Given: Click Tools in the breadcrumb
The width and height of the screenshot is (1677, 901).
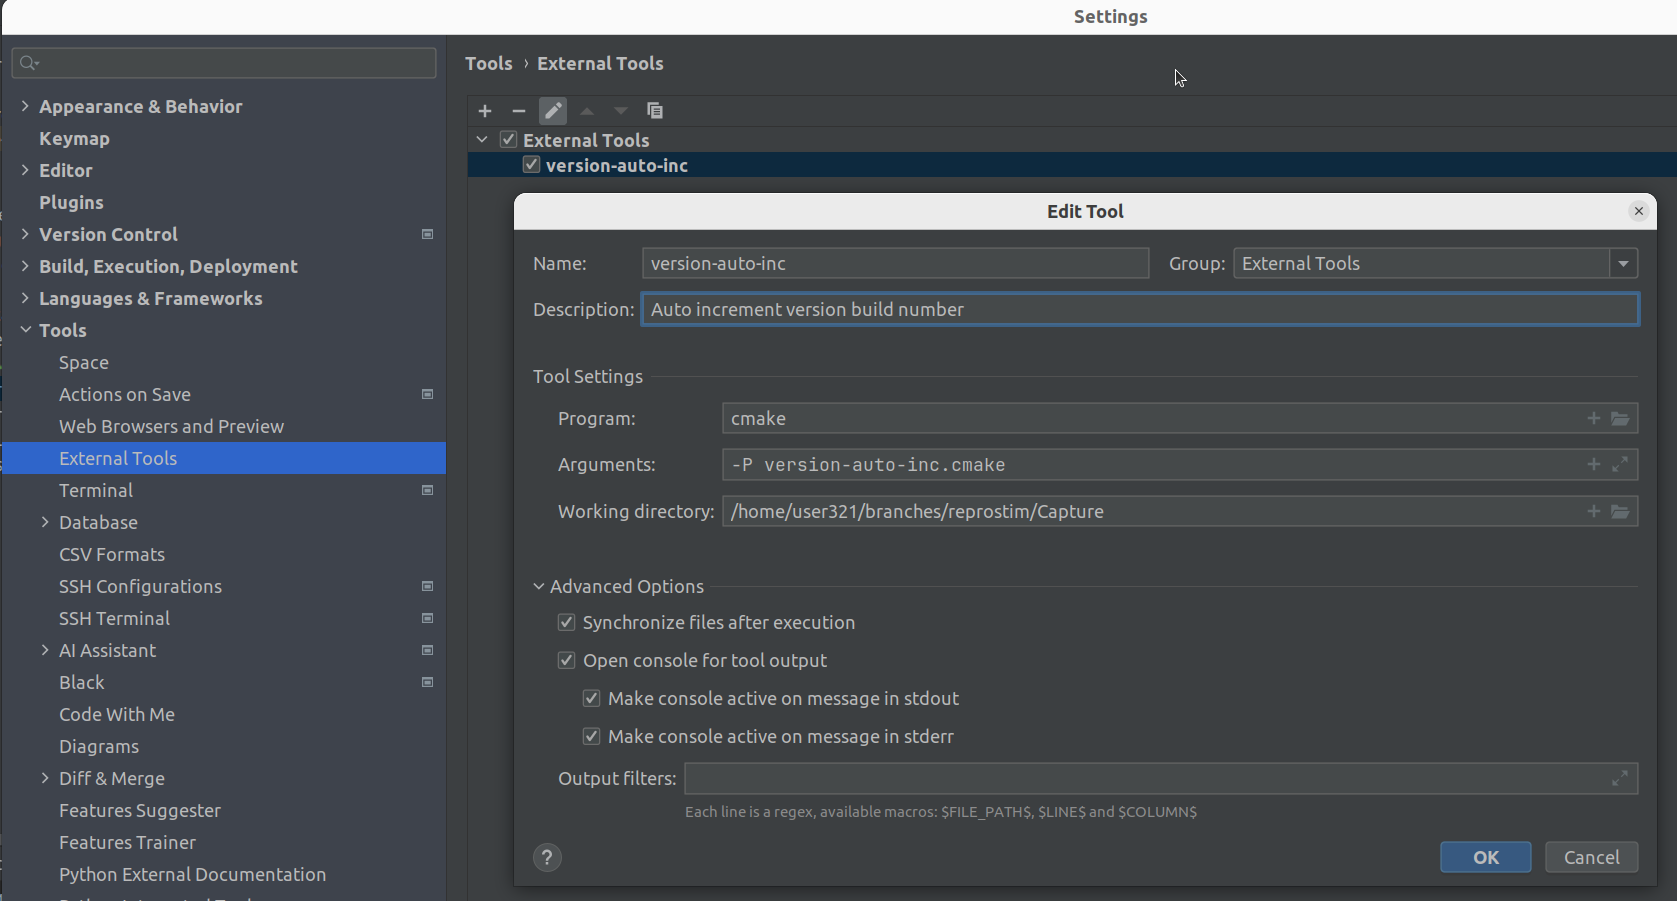Looking at the screenshot, I should tap(488, 63).
